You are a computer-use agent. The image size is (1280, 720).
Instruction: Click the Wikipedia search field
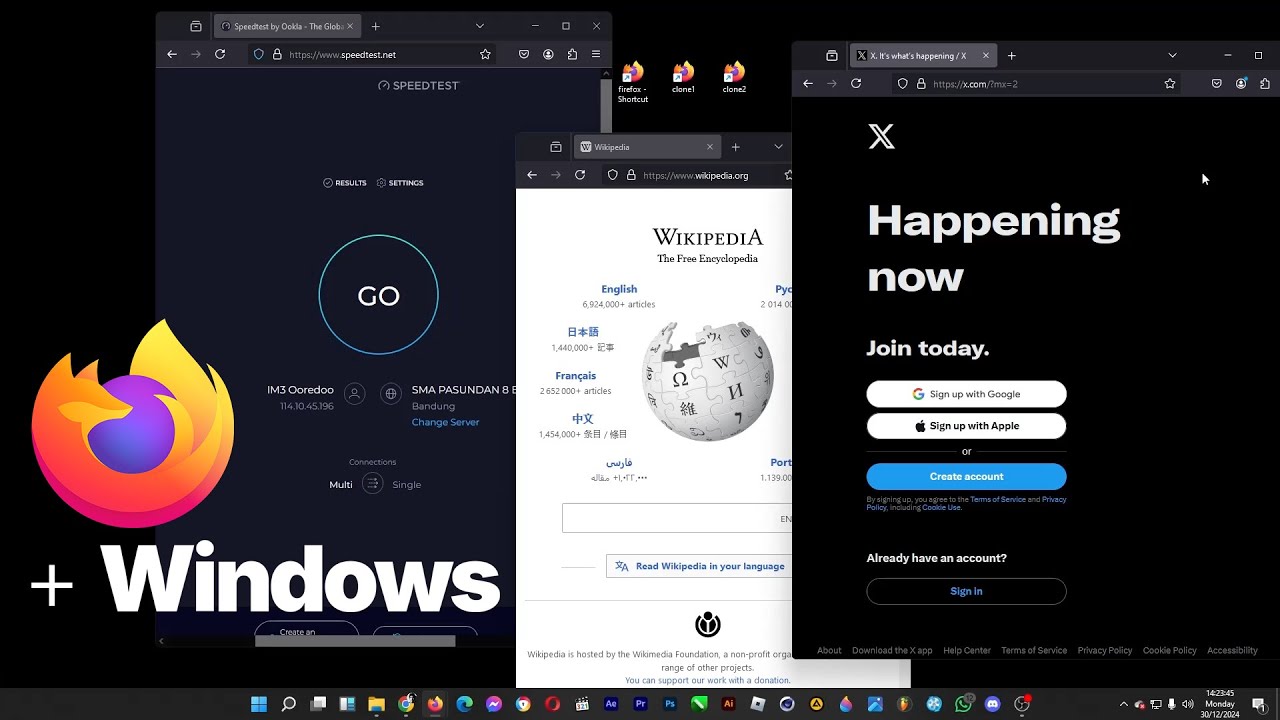677,518
